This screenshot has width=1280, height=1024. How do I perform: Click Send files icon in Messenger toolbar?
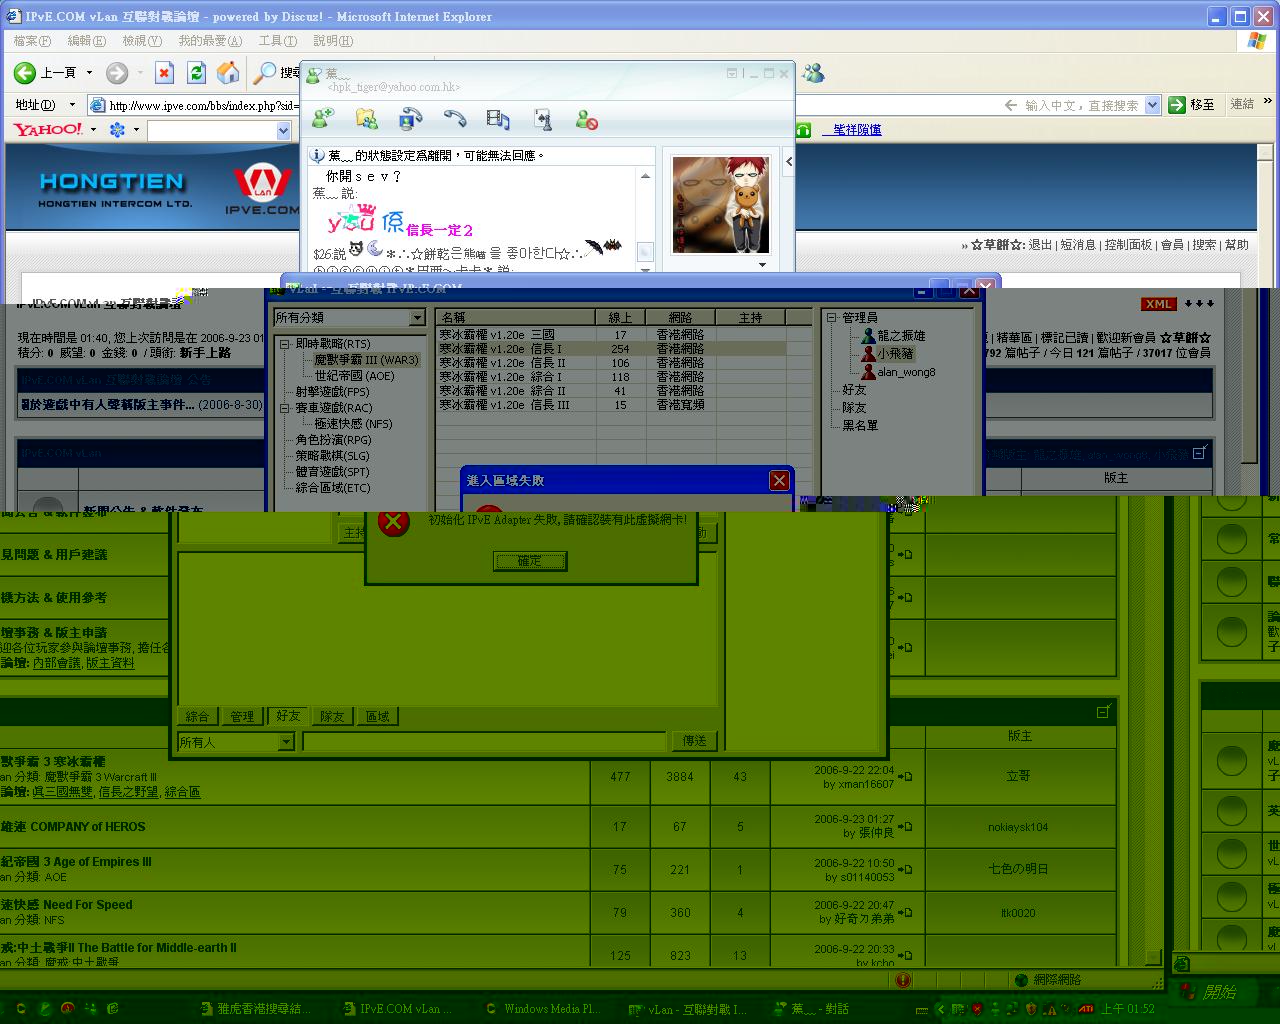click(x=367, y=119)
